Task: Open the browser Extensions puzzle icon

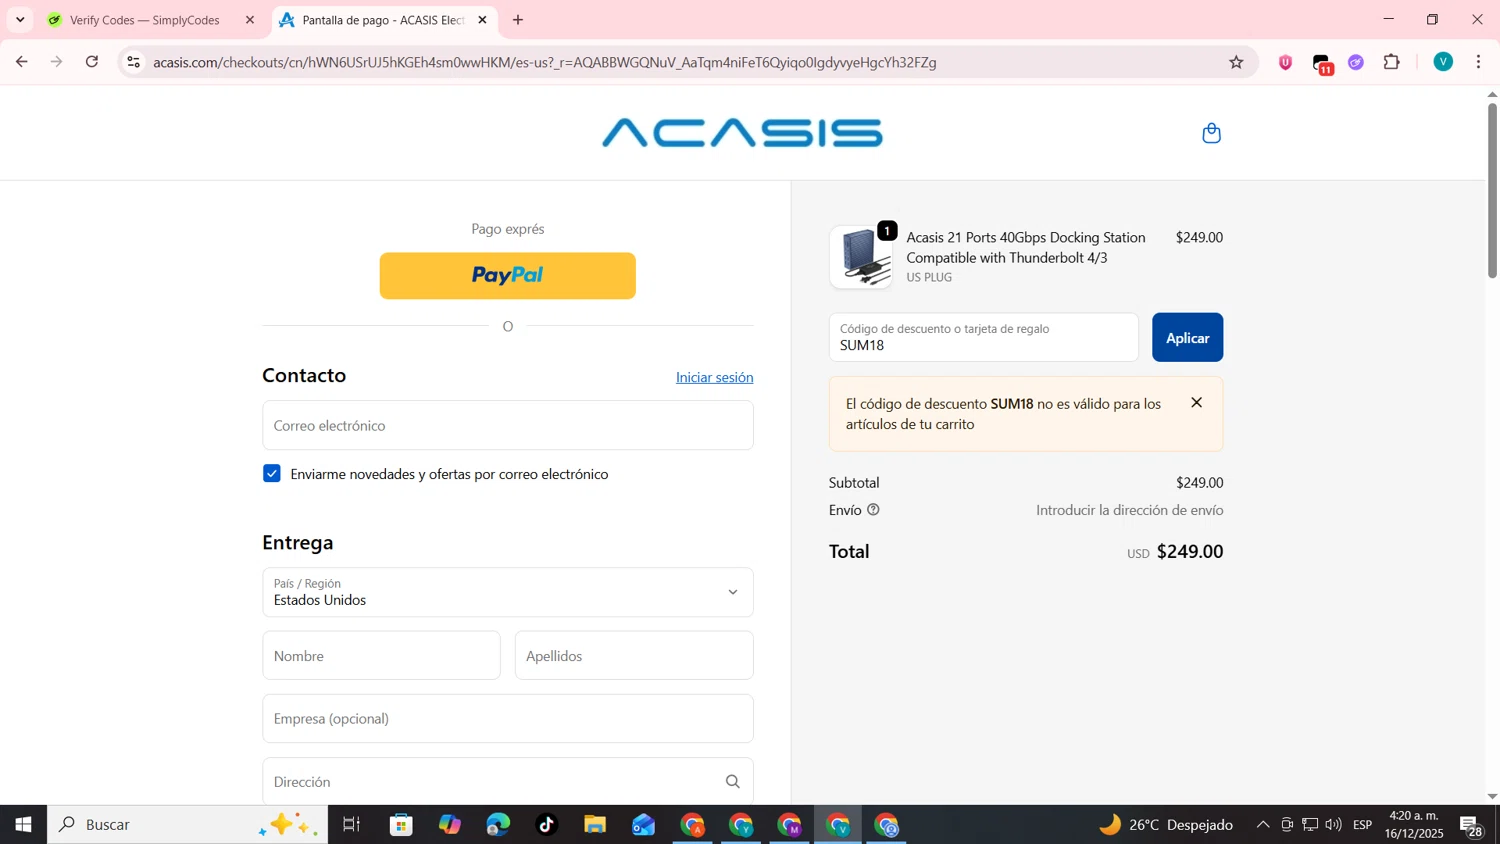Action: (1392, 62)
